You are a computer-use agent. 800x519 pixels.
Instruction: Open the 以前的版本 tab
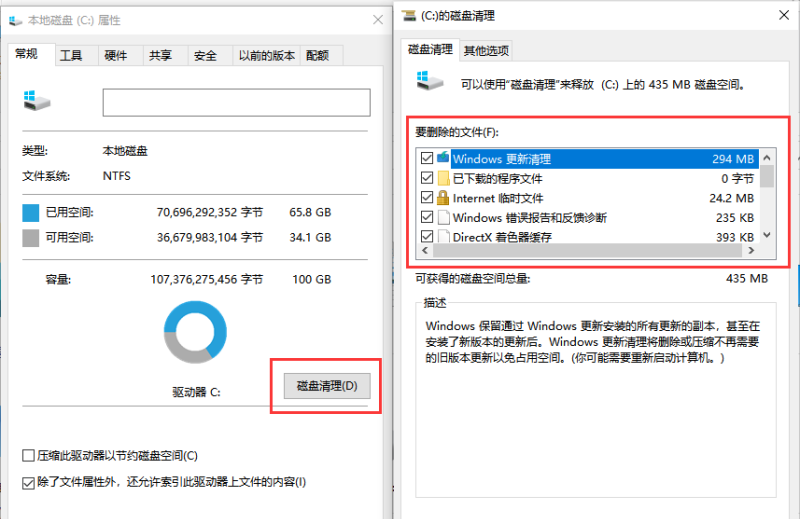point(267,55)
